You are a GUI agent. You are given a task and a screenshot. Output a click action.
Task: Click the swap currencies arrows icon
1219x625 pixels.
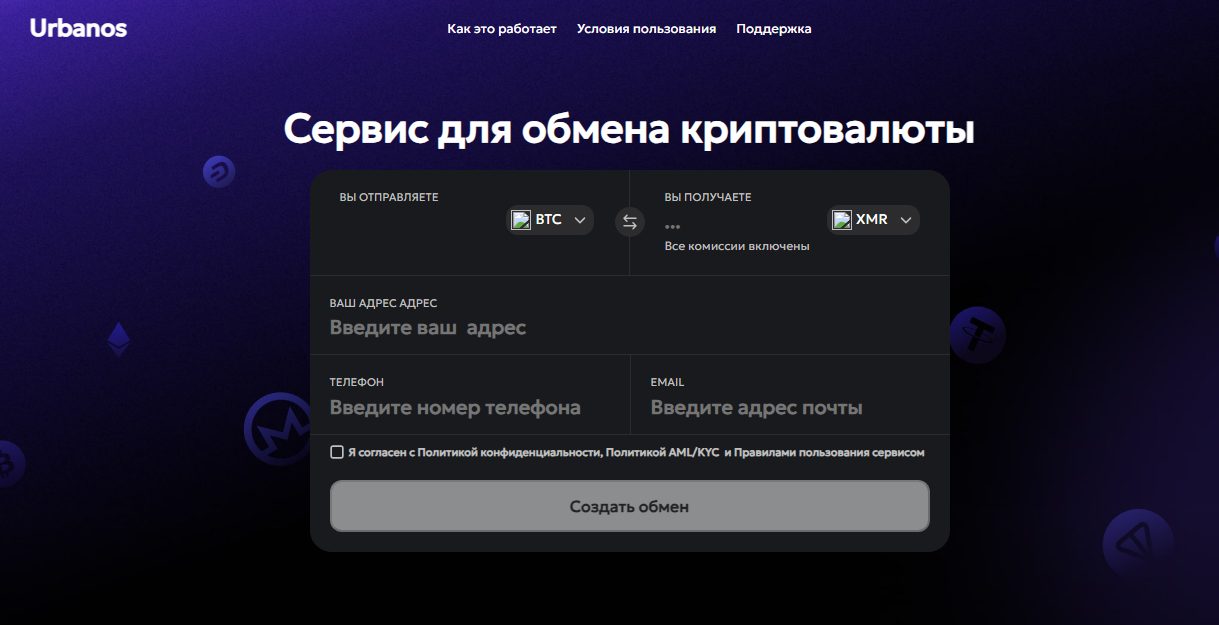629,222
